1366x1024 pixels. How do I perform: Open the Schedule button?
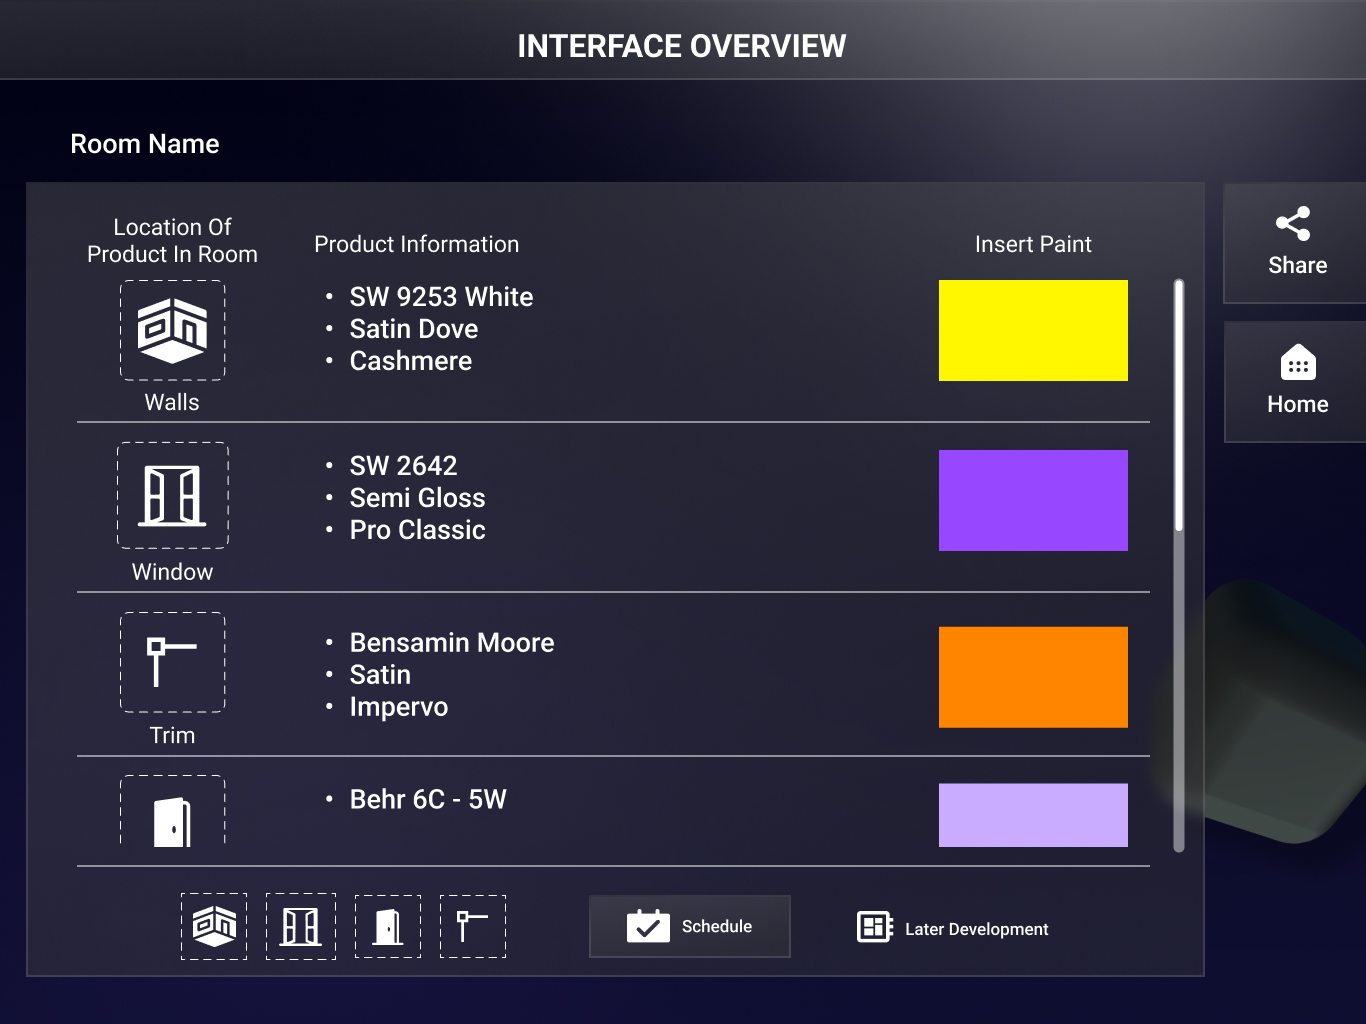(690, 926)
